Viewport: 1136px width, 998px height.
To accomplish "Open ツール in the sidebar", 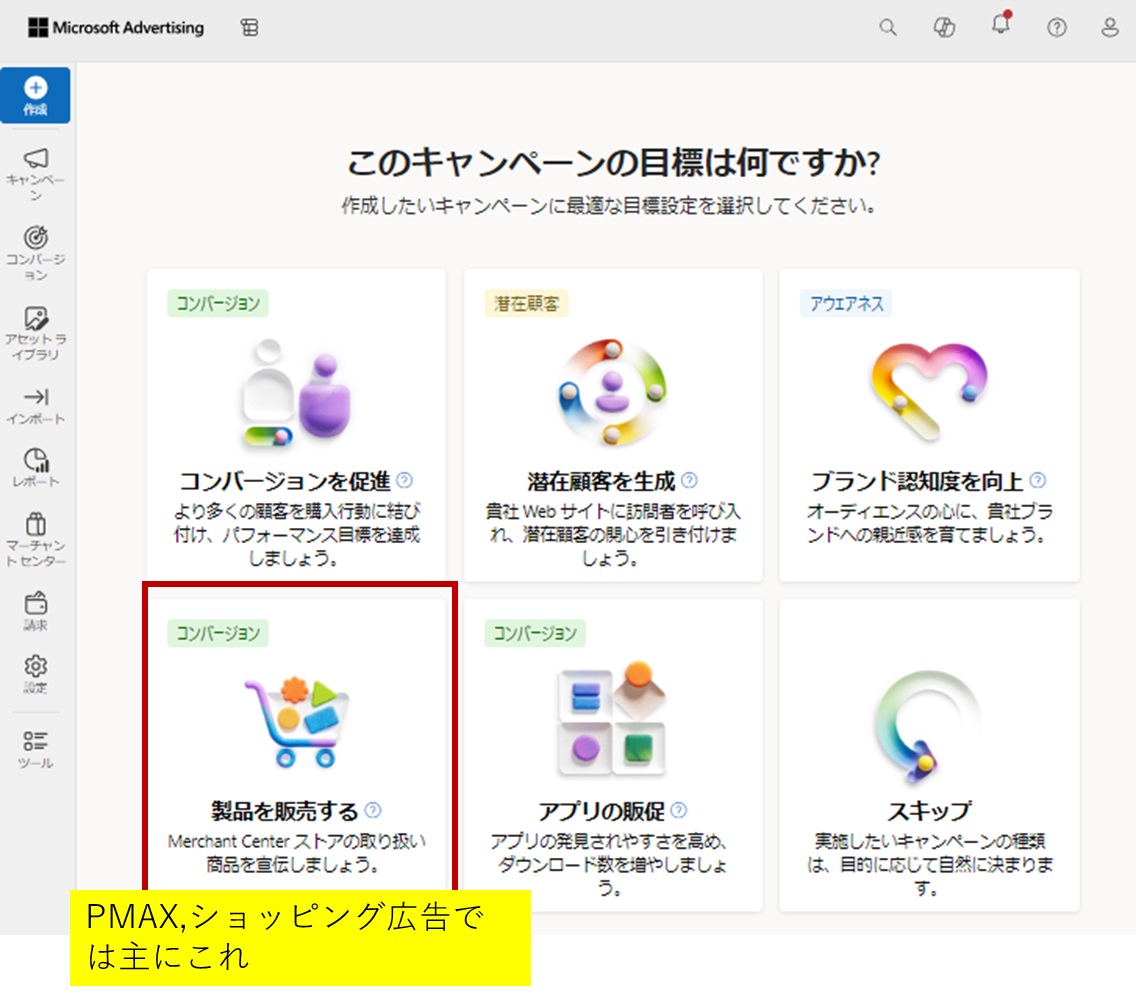I will pyautogui.click(x=36, y=749).
